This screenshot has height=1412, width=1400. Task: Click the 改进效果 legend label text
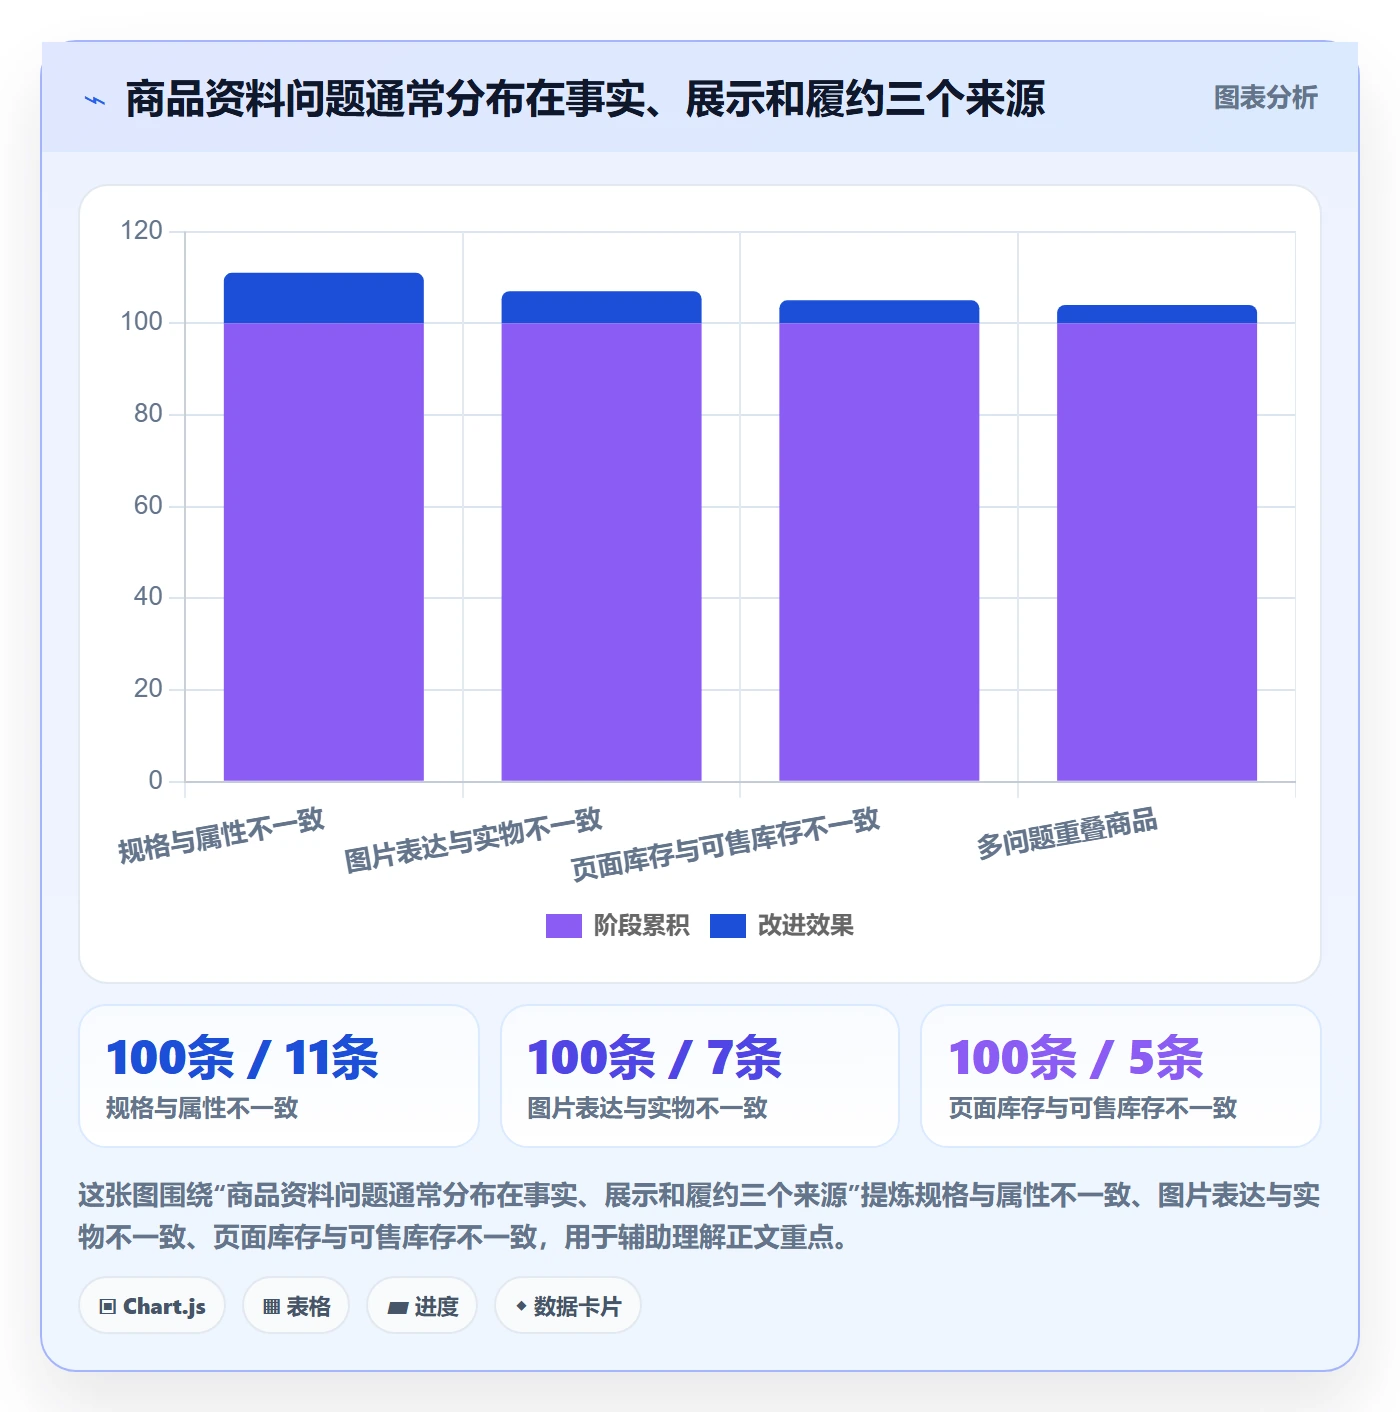pyautogui.click(x=806, y=926)
